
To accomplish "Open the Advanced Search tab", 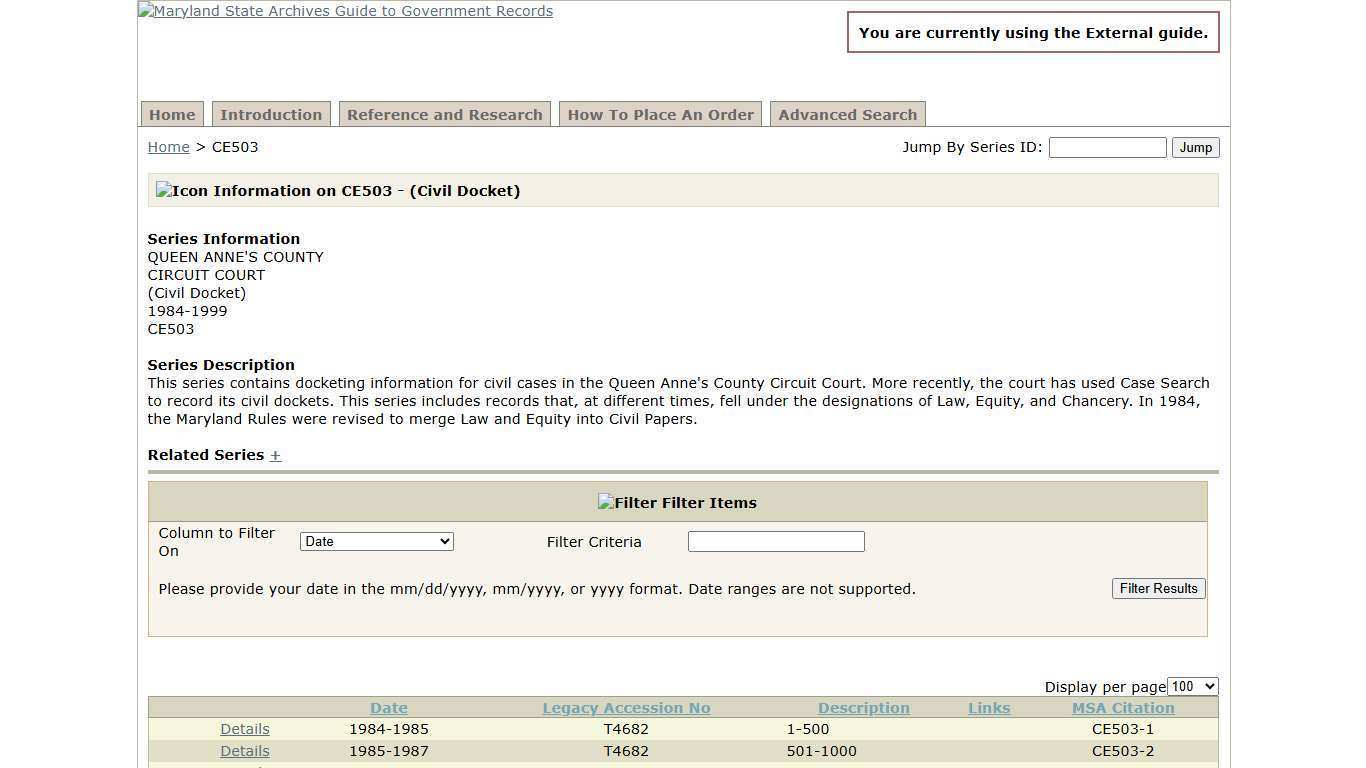I will click(847, 114).
